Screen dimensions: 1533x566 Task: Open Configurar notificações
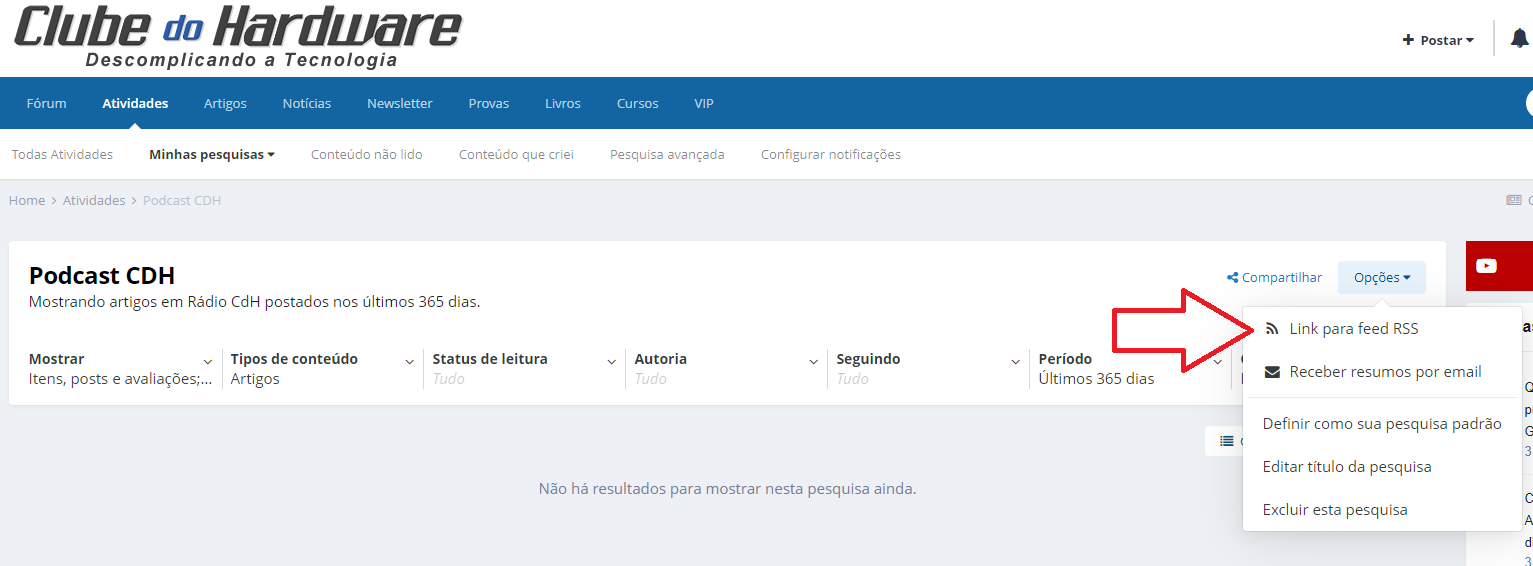(x=831, y=155)
